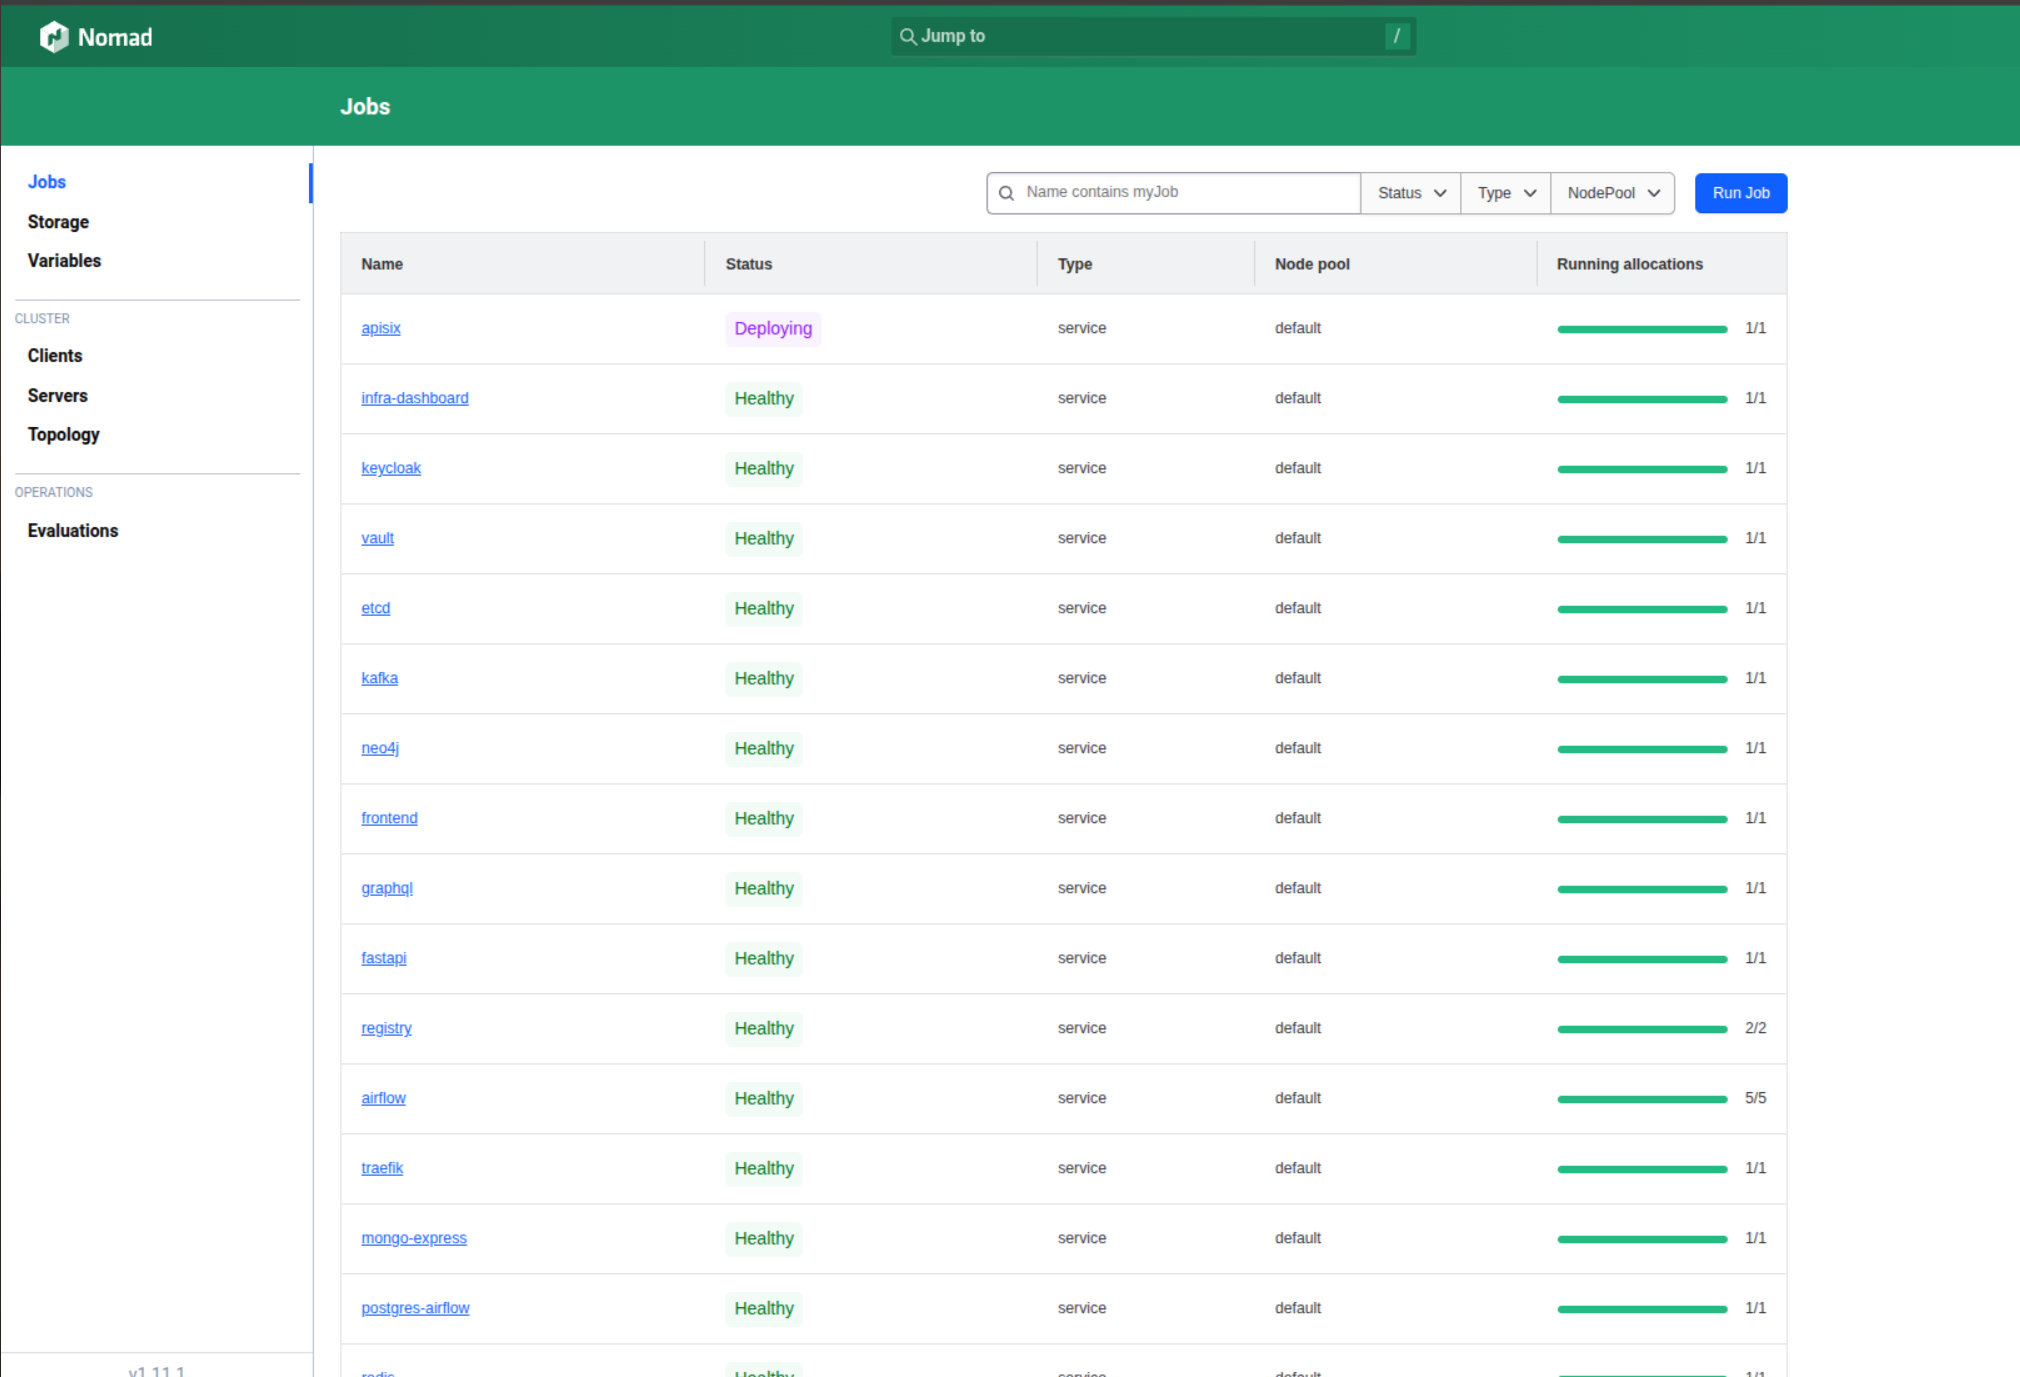
Task: Click the airflow running allocations bar
Action: pyautogui.click(x=1641, y=1099)
